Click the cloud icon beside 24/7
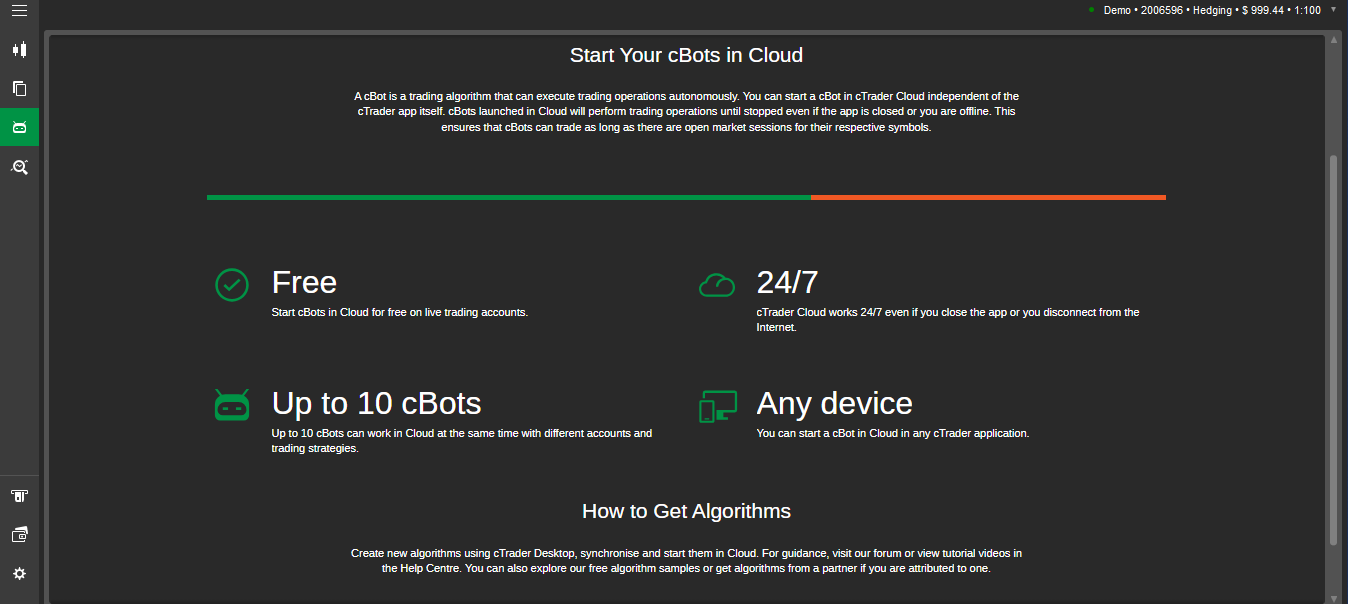The width and height of the screenshot is (1348, 604). coord(717,286)
